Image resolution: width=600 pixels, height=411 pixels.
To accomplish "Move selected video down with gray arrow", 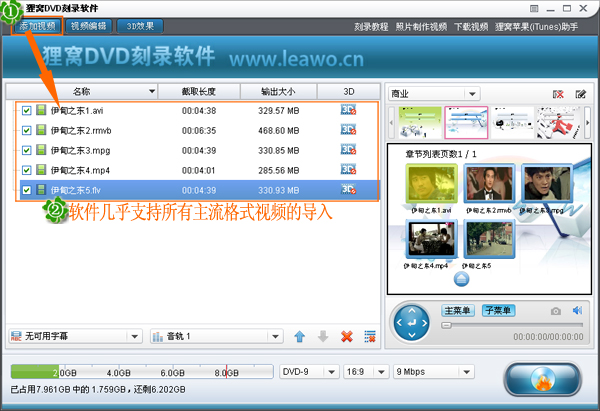I will (323, 336).
